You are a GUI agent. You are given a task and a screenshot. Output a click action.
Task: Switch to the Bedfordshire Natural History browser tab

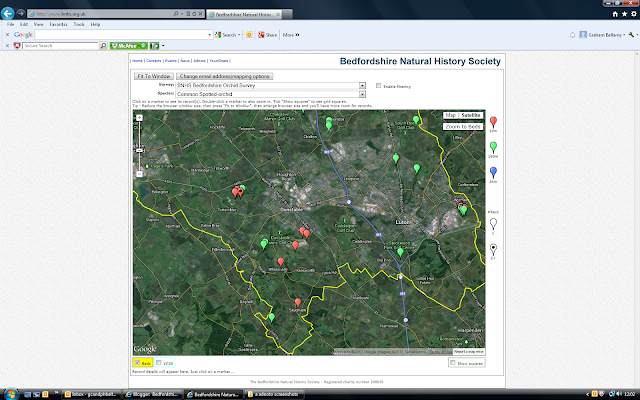(x=244, y=14)
